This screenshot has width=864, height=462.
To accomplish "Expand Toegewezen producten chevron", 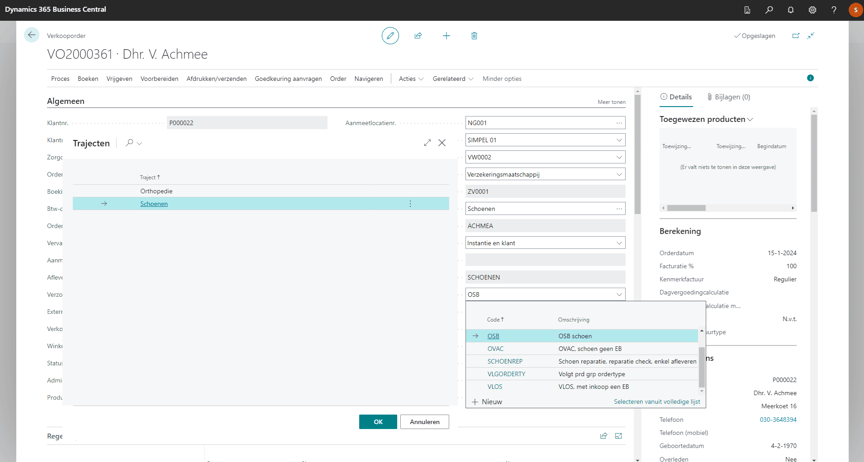I will tap(750, 120).
